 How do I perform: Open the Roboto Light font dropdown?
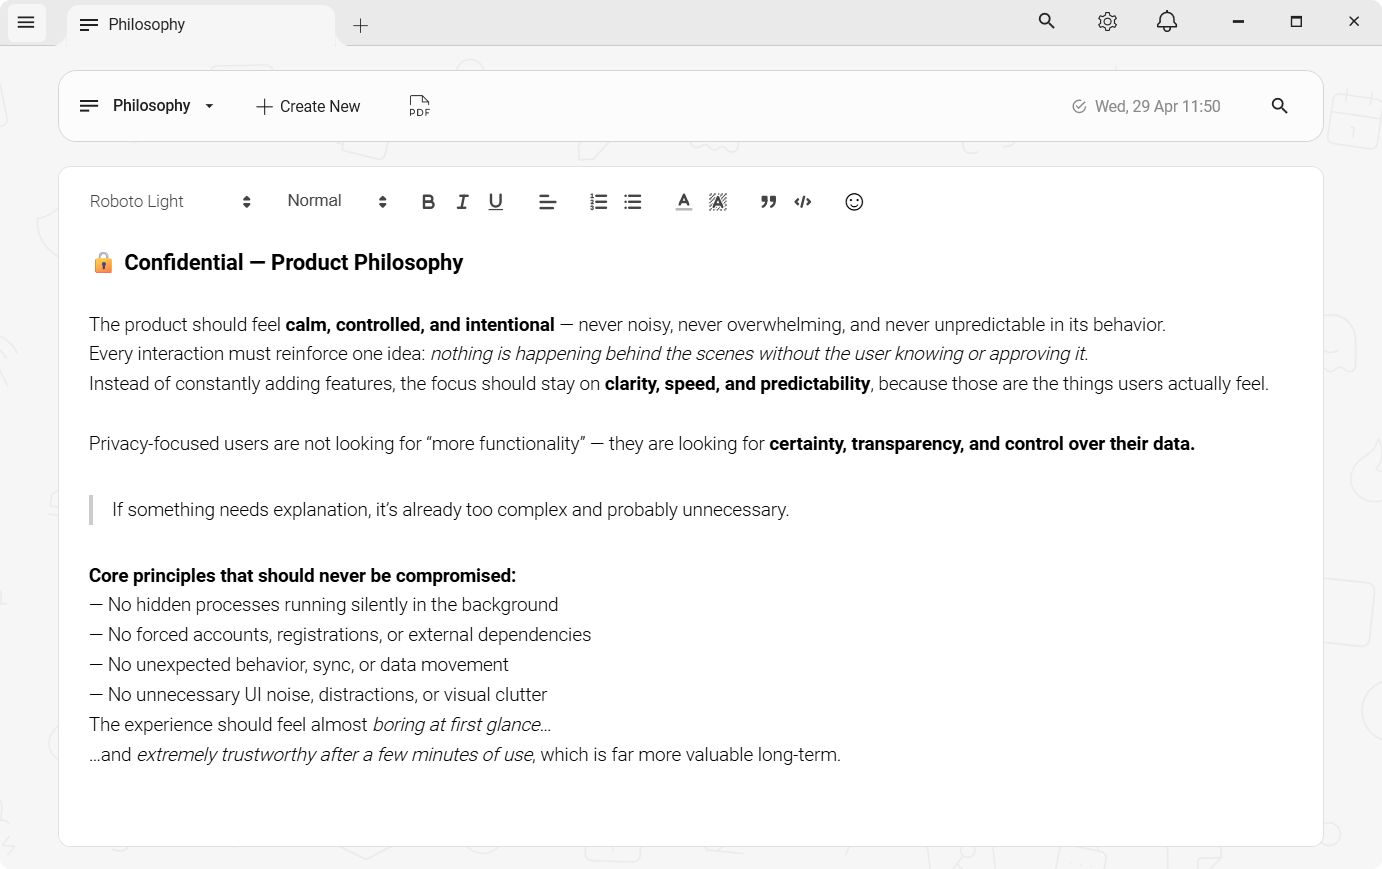tap(170, 202)
